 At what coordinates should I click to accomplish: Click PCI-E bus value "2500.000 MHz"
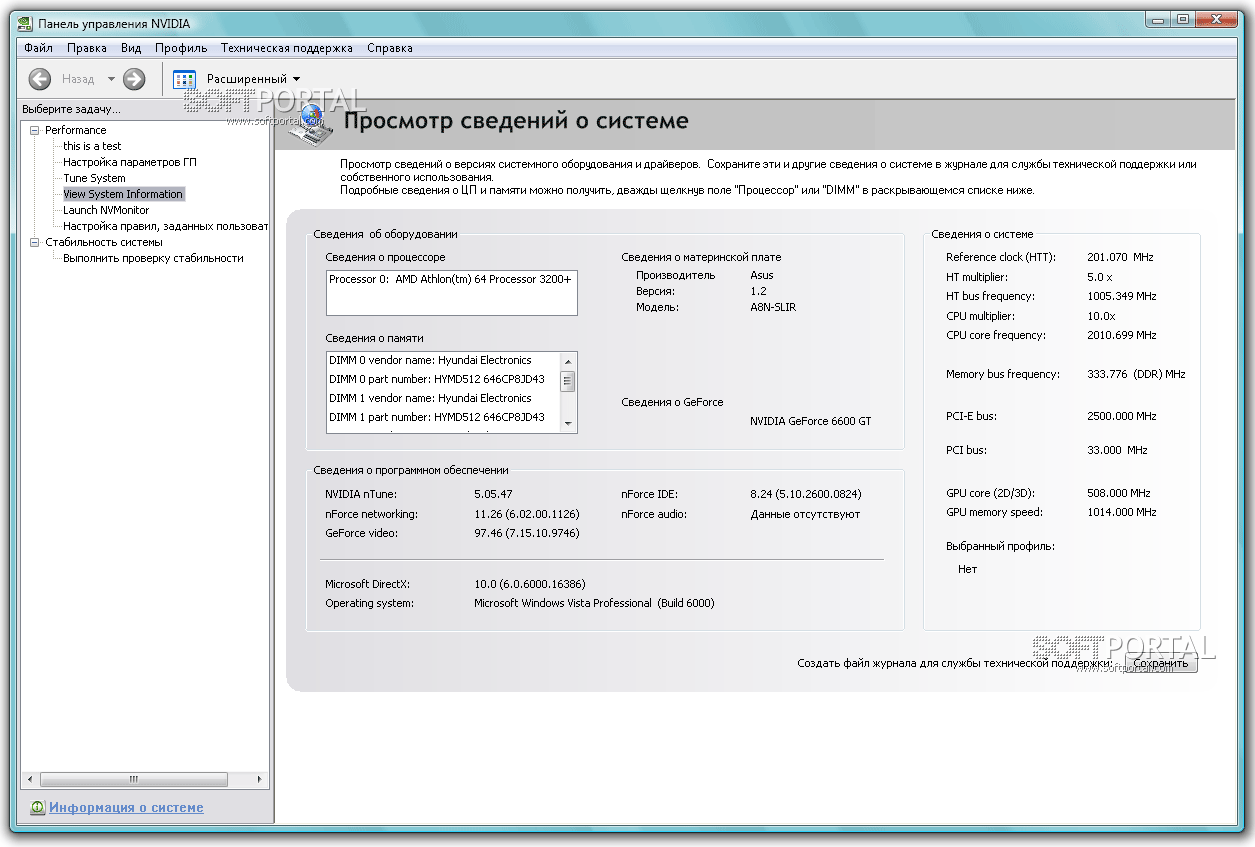click(1122, 416)
